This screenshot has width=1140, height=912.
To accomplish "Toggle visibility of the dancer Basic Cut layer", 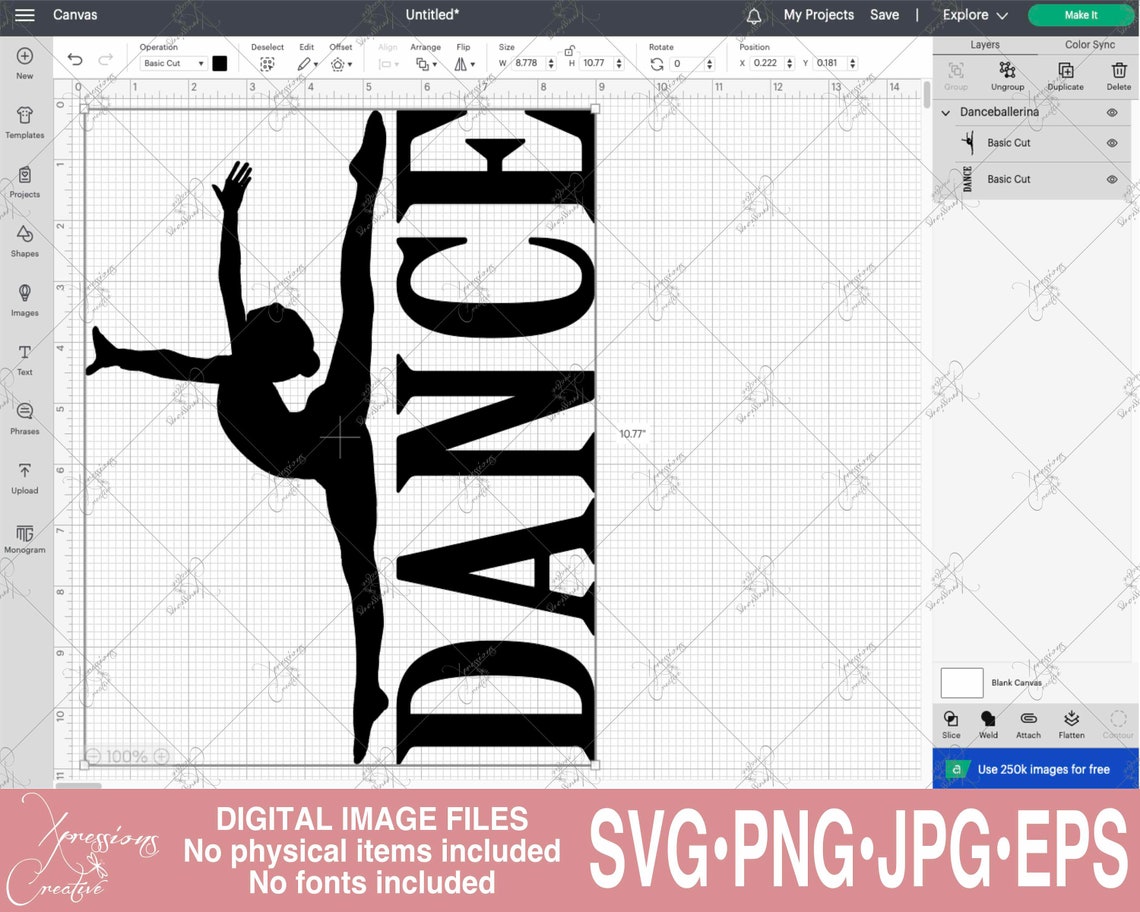I will point(1110,143).
